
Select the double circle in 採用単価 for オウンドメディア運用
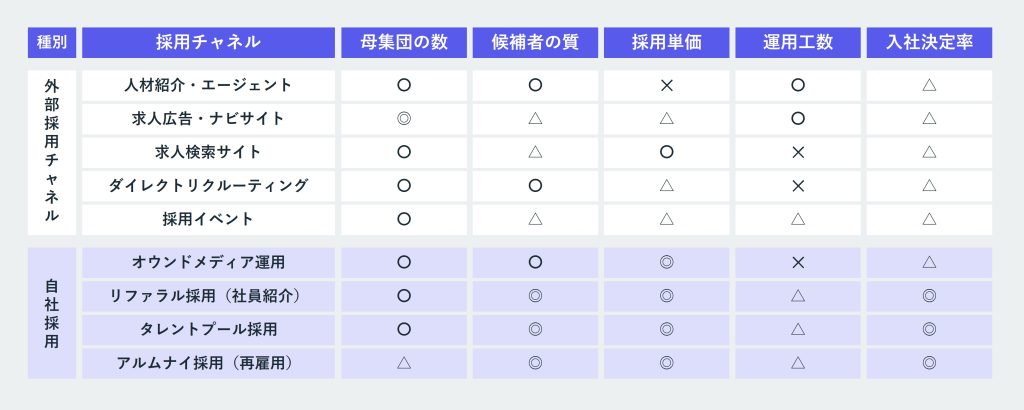(x=666, y=262)
